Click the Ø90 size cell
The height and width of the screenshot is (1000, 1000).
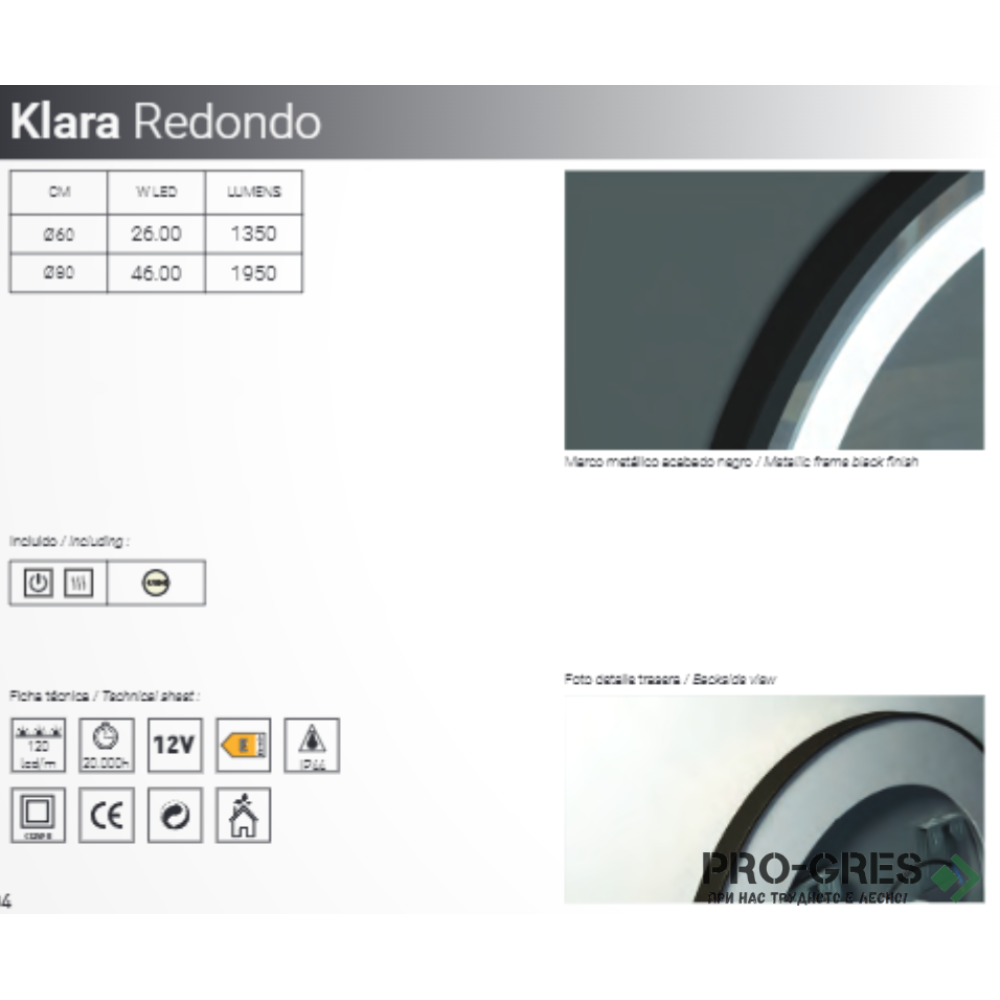point(59,273)
